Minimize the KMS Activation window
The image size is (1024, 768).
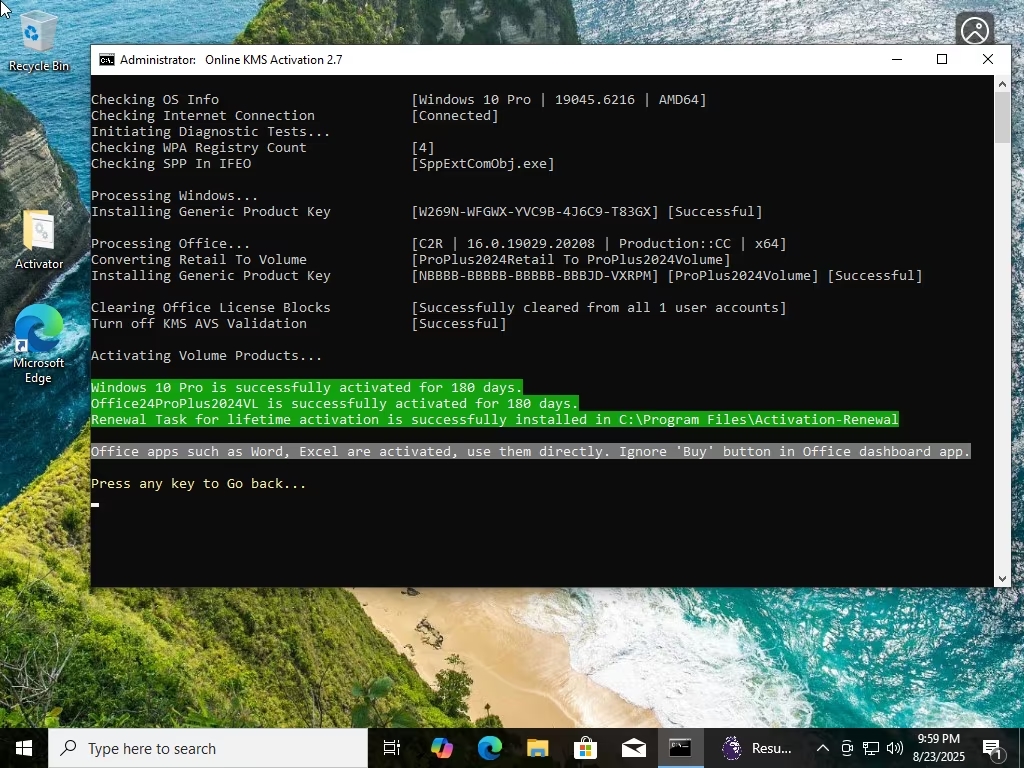pyautogui.click(x=897, y=59)
